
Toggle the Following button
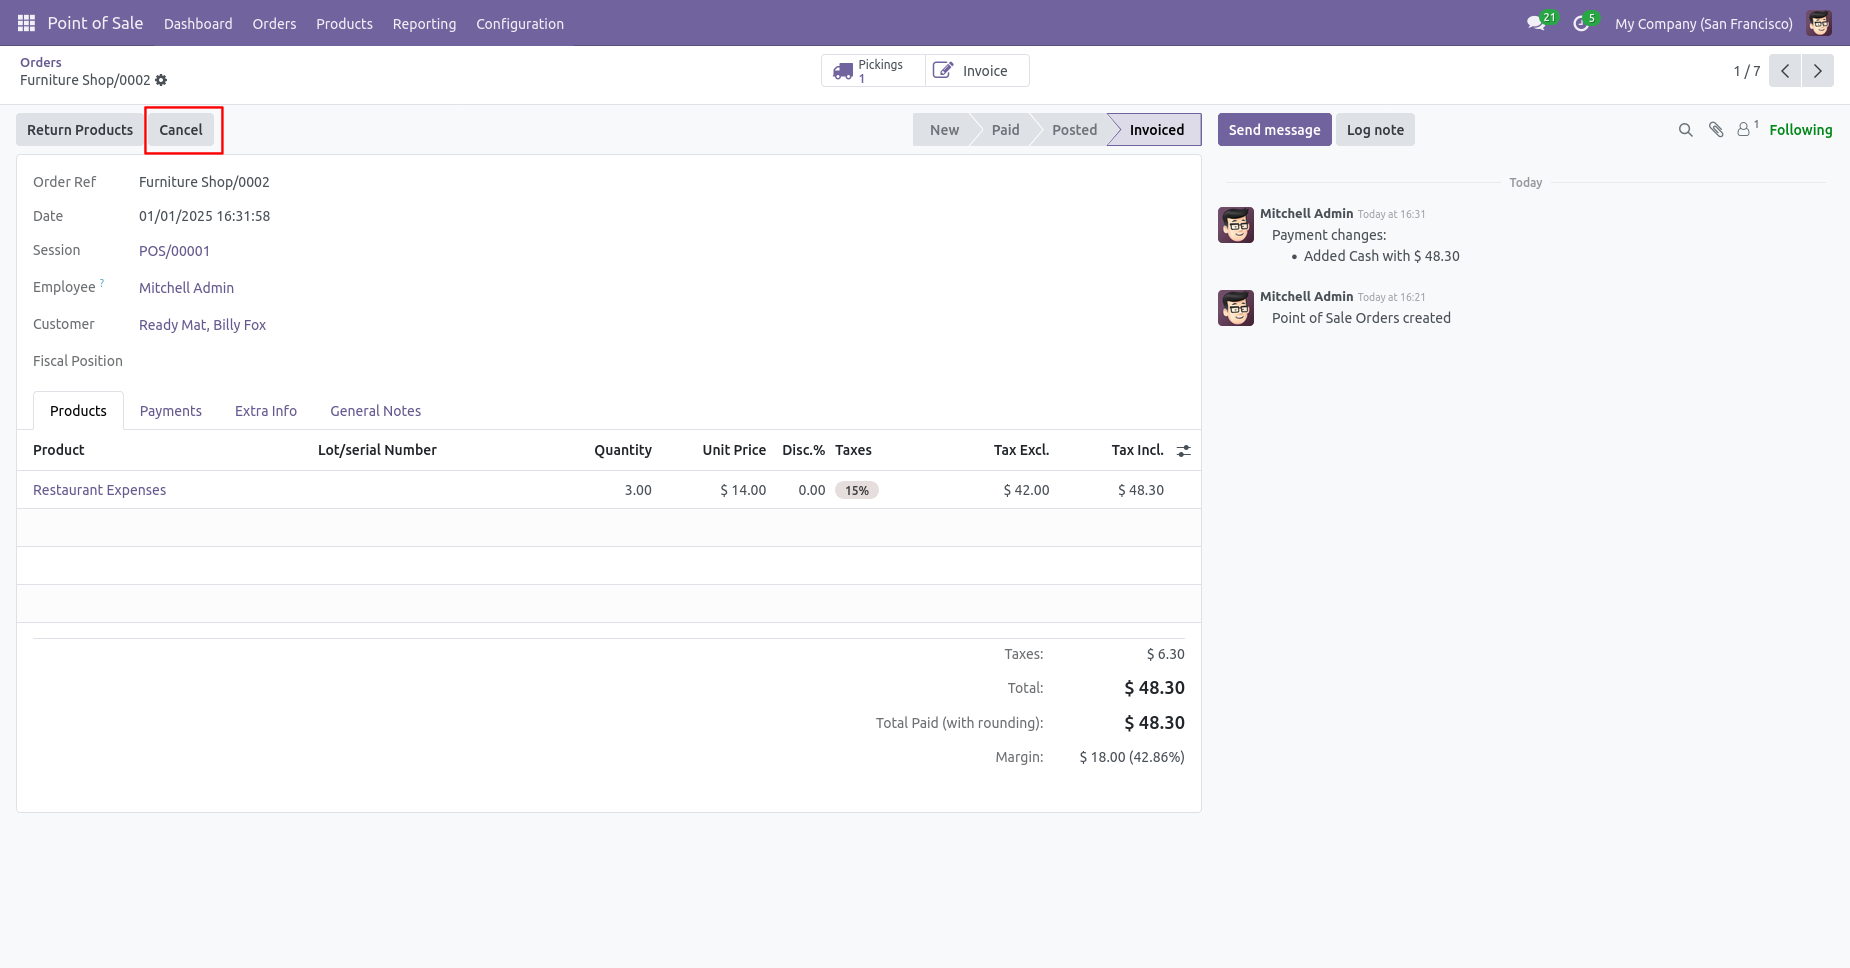click(x=1800, y=130)
